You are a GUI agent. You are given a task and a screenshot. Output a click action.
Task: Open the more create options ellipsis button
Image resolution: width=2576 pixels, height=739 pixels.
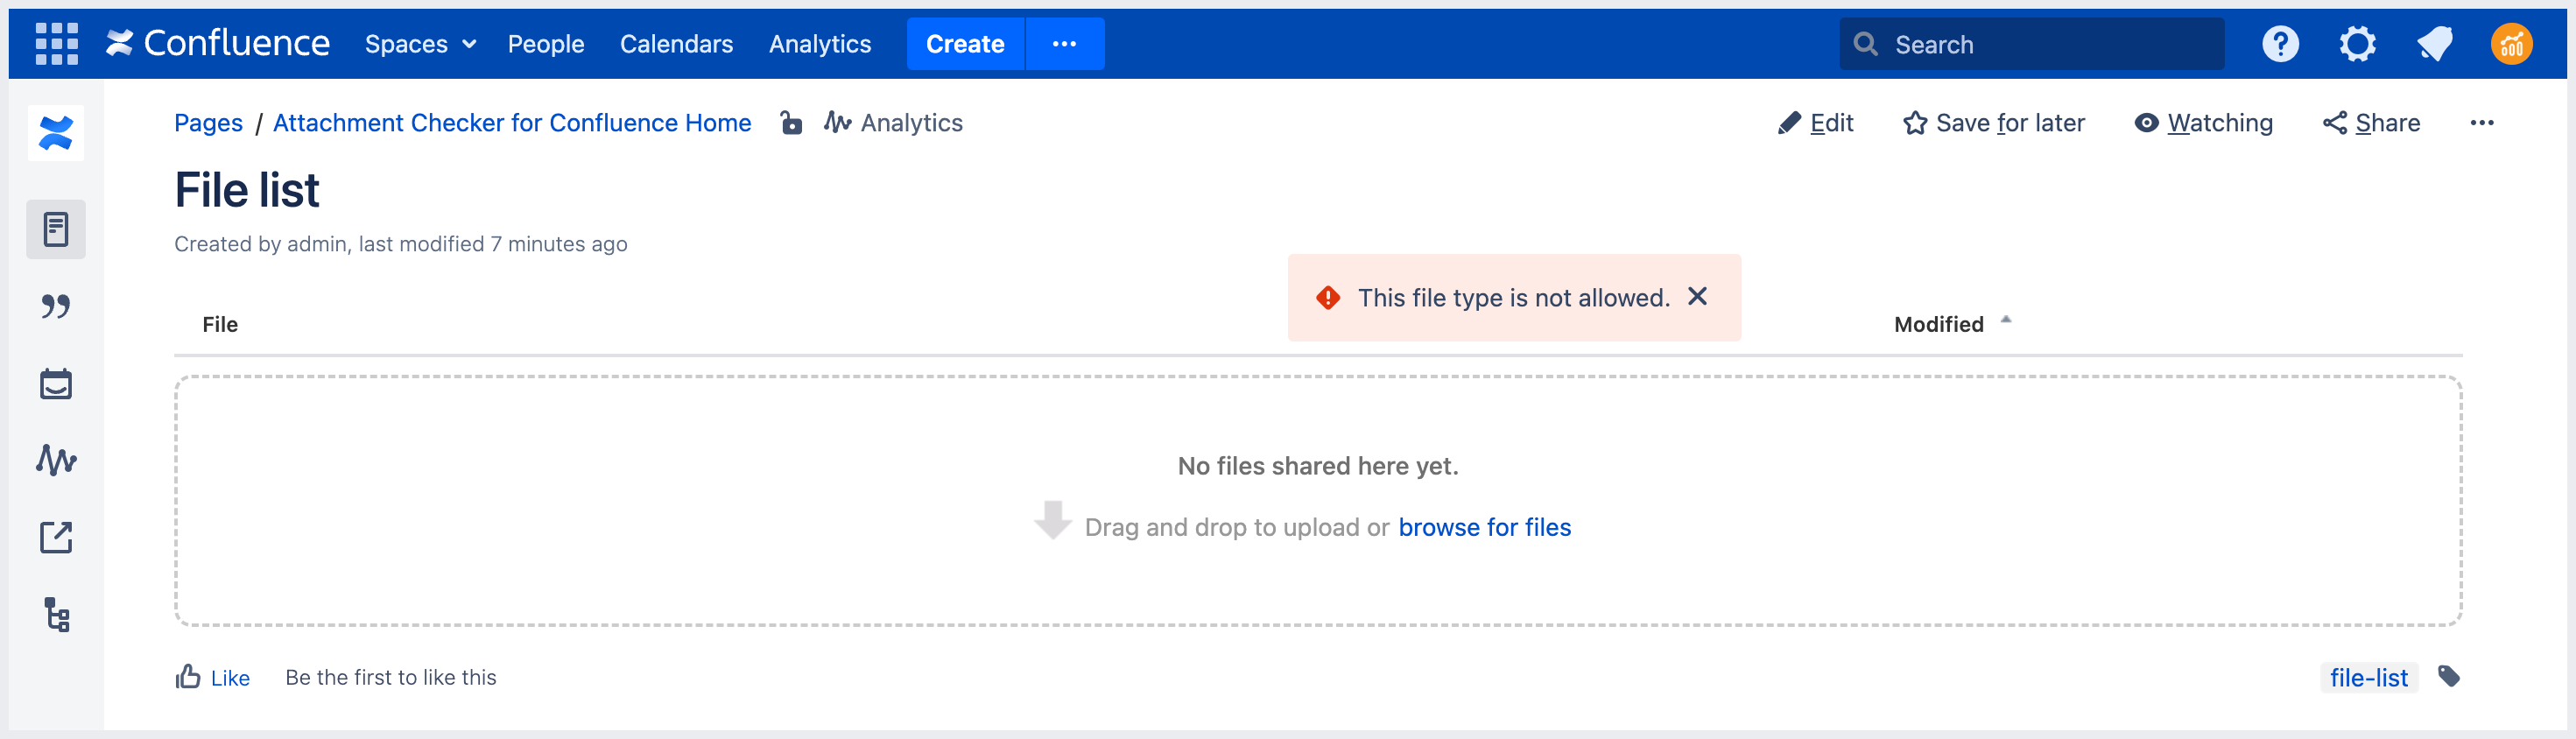(1064, 44)
